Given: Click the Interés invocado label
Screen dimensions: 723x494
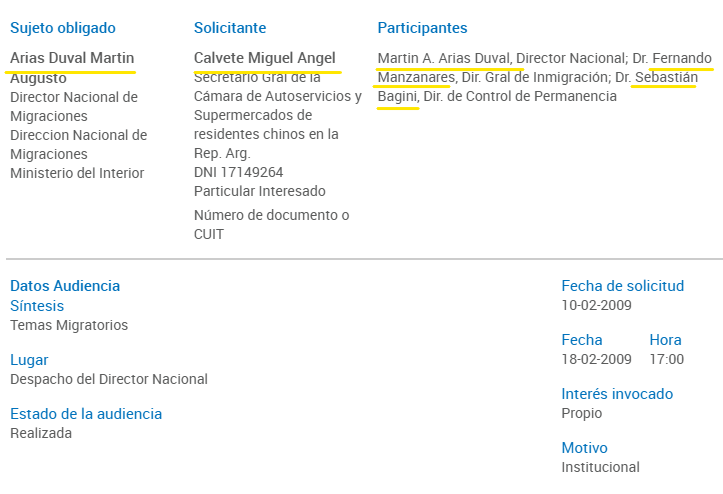Looking at the screenshot, I should point(617,394).
